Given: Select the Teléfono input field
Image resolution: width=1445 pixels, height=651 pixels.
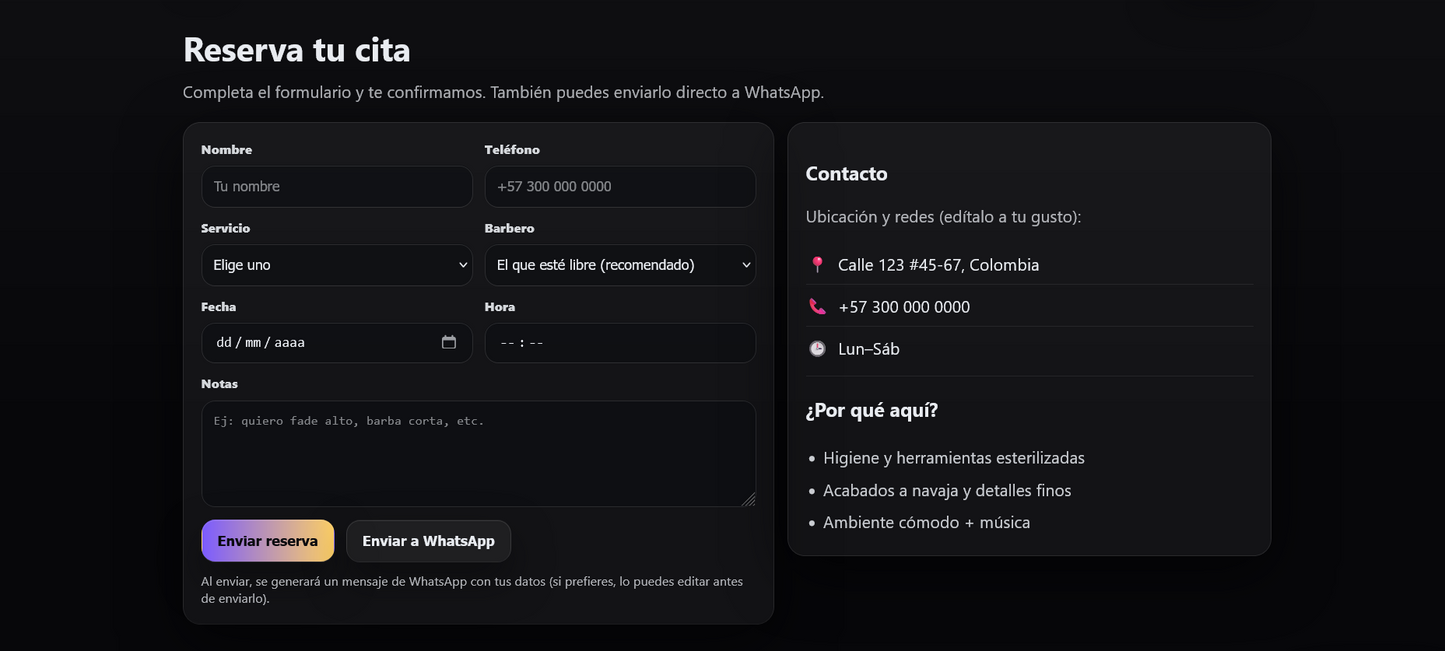Looking at the screenshot, I should [x=620, y=186].
